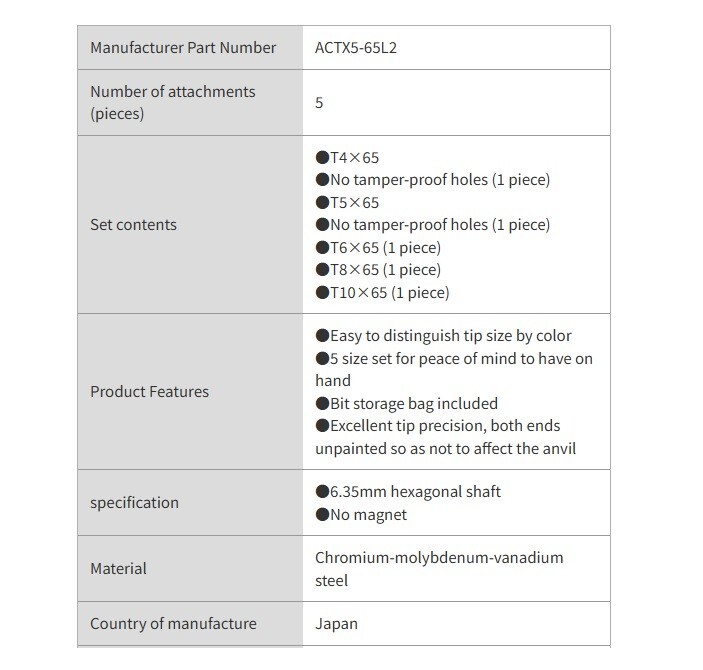The height and width of the screenshot is (670, 703).
Task: Click the Product Features row label
Action: [149, 392]
